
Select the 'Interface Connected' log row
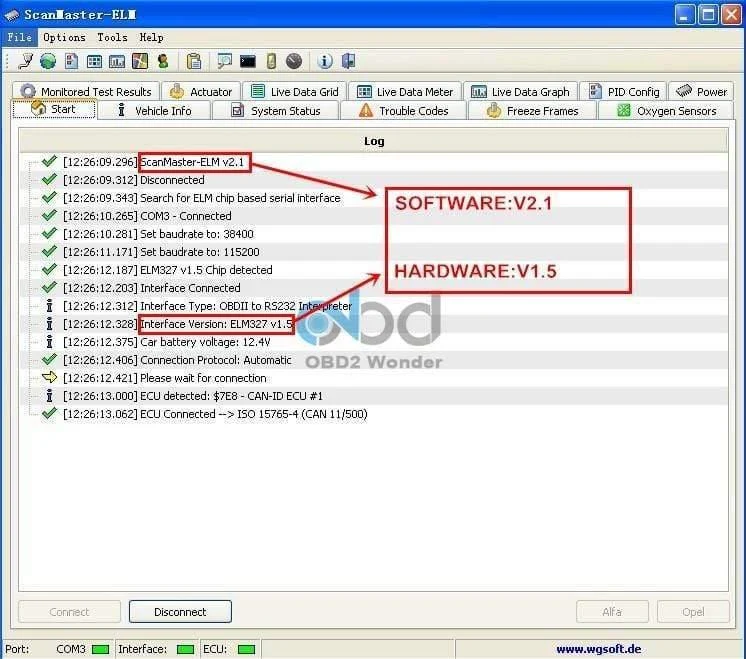pyautogui.click(x=374, y=288)
